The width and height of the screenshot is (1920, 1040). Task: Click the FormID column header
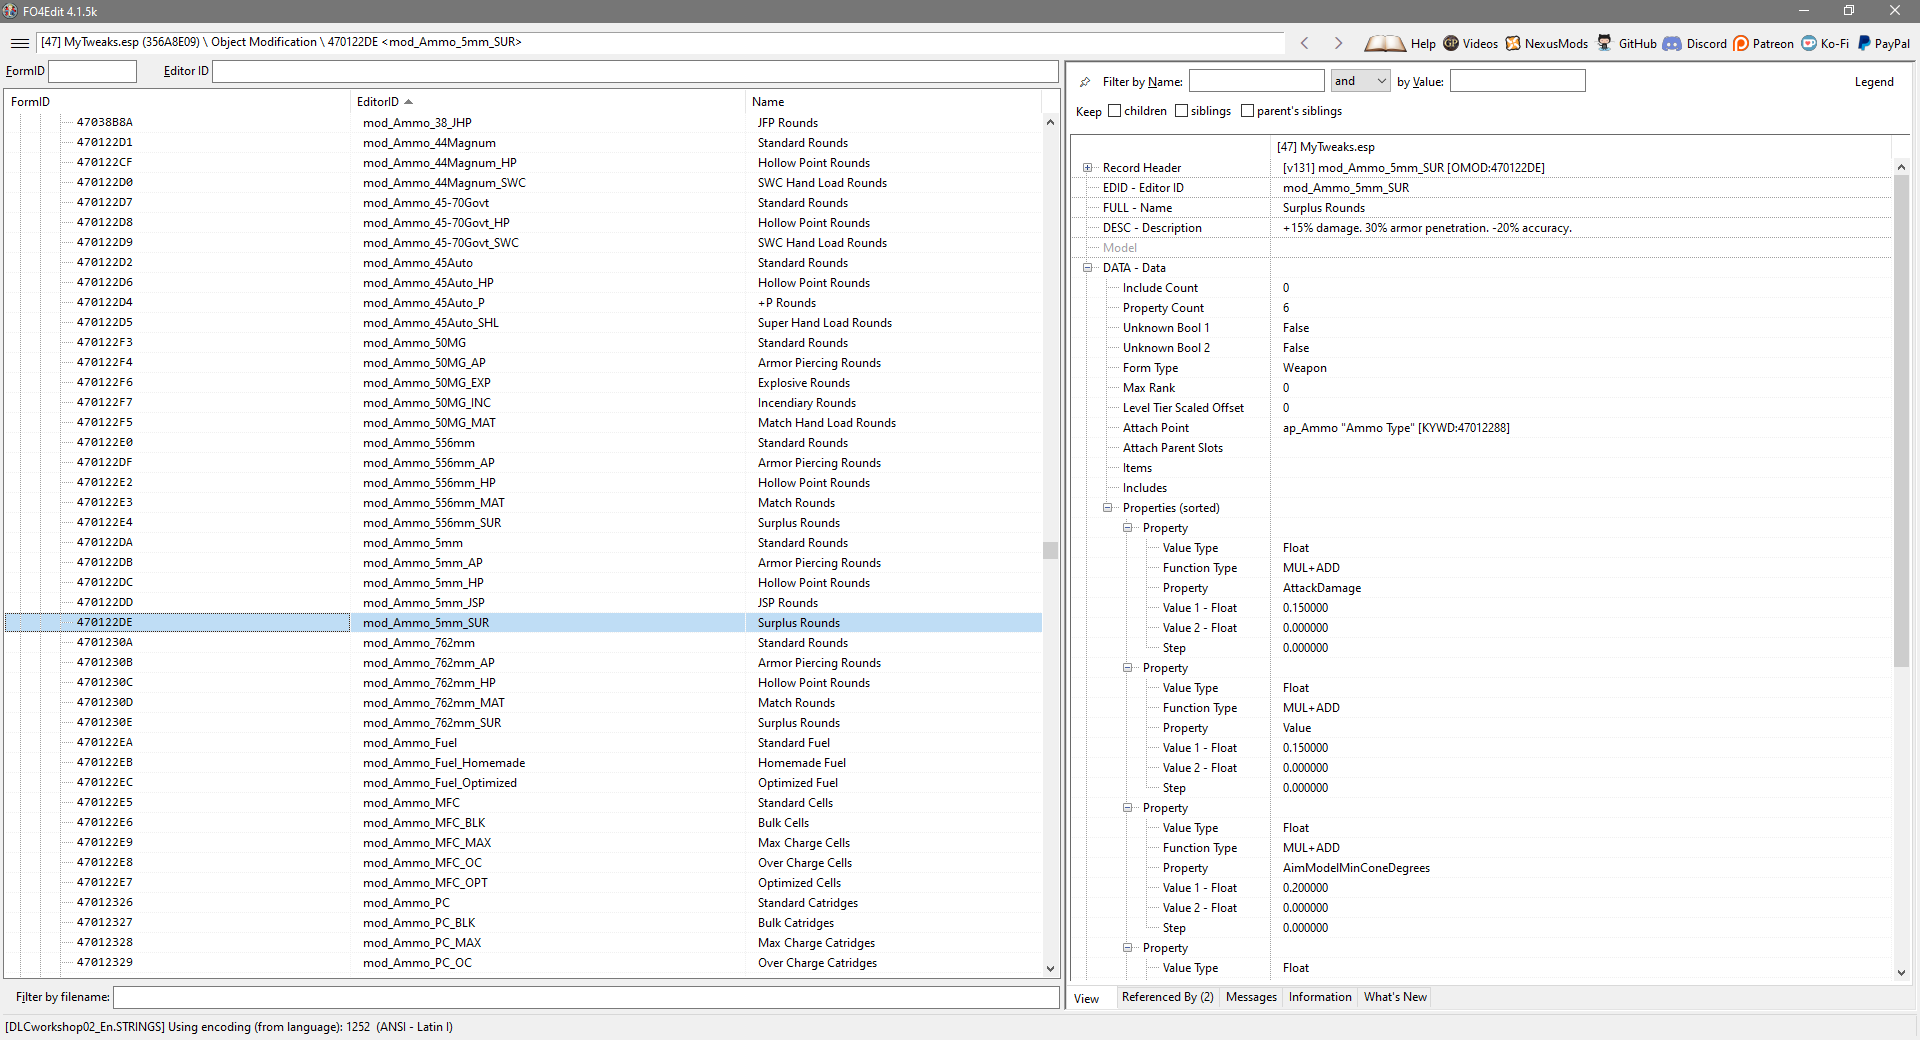point(177,102)
